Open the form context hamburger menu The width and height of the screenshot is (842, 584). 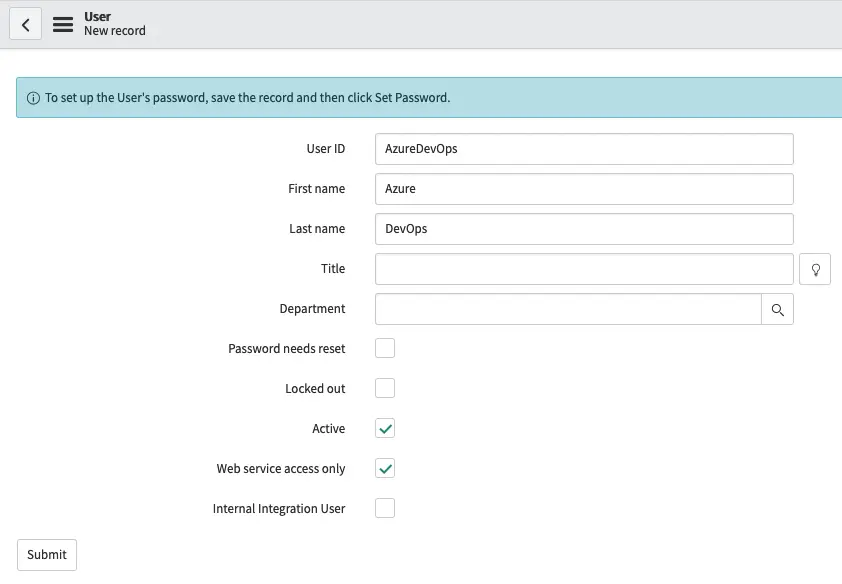click(x=63, y=24)
